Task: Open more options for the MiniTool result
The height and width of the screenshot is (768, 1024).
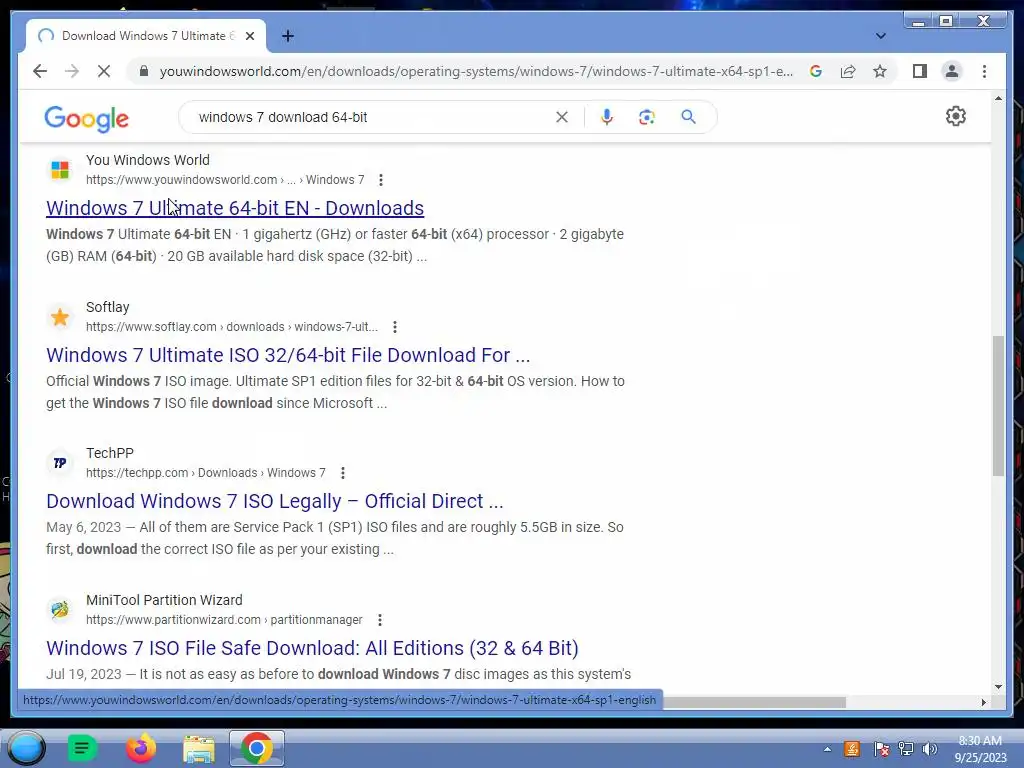Action: 379,620
